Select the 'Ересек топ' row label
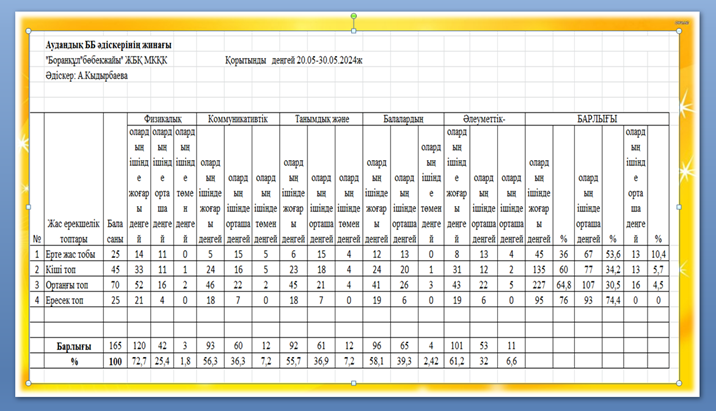The width and height of the screenshot is (716, 411). 64,300
